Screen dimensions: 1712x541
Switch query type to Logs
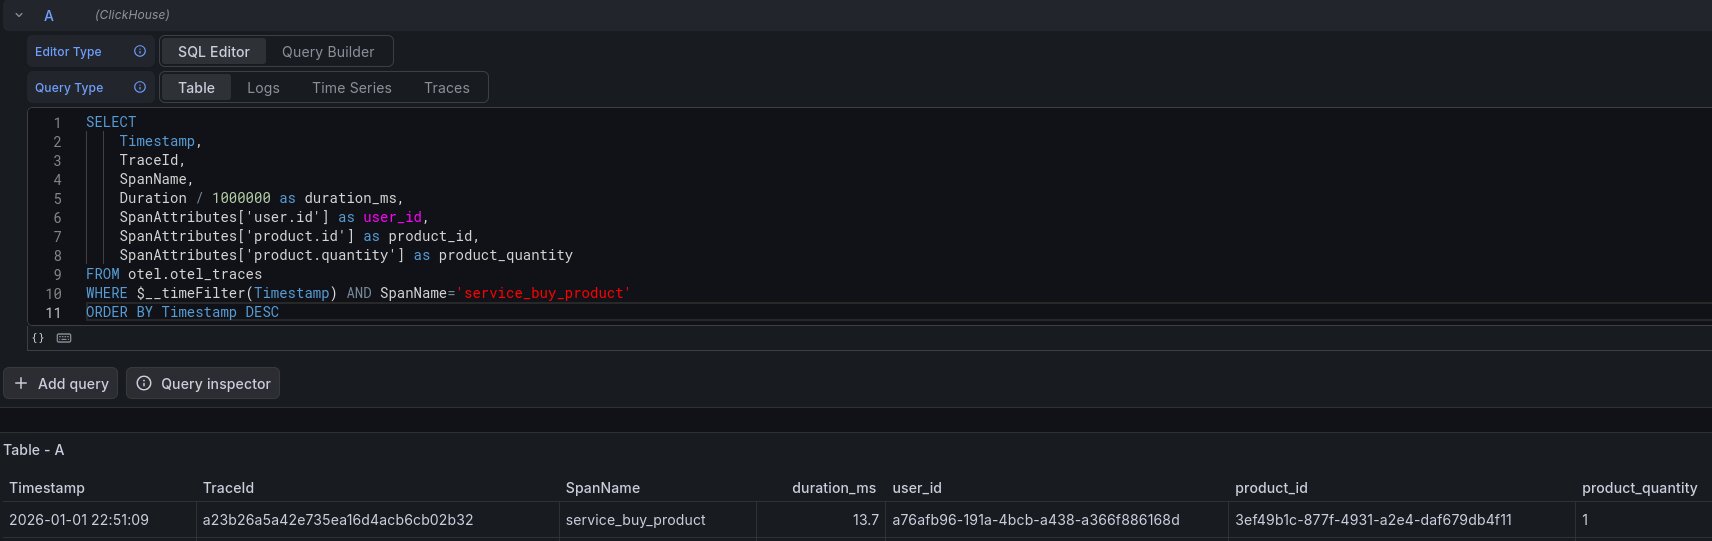(x=263, y=88)
